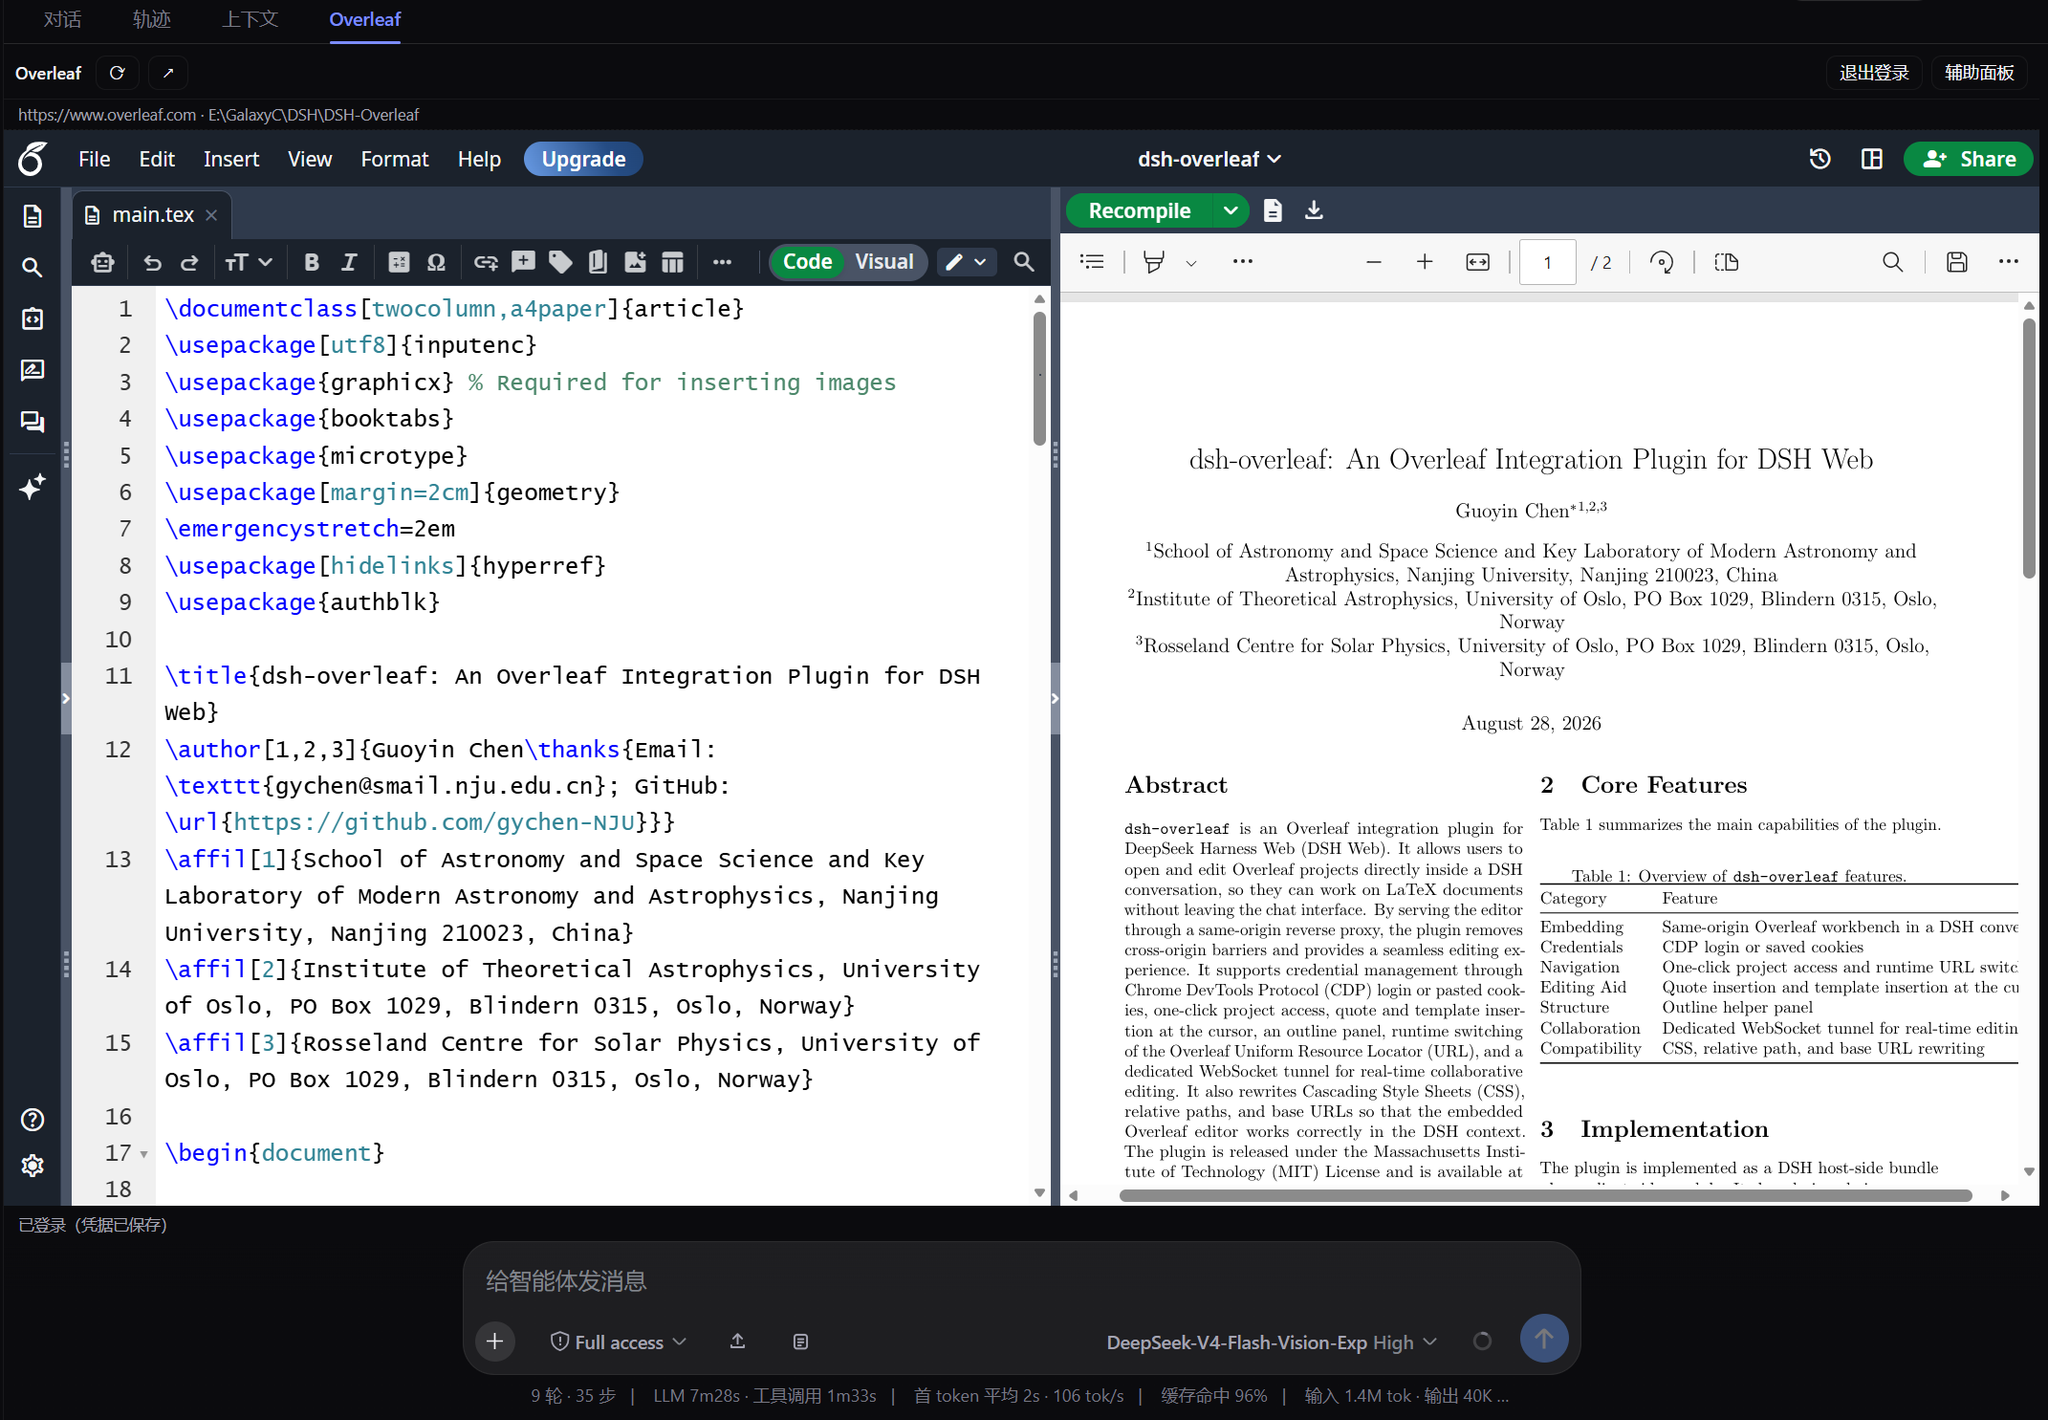Image resolution: width=2048 pixels, height=1420 pixels.
Task: Select the PDF highlight tool
Action: tap(1153, 262)
